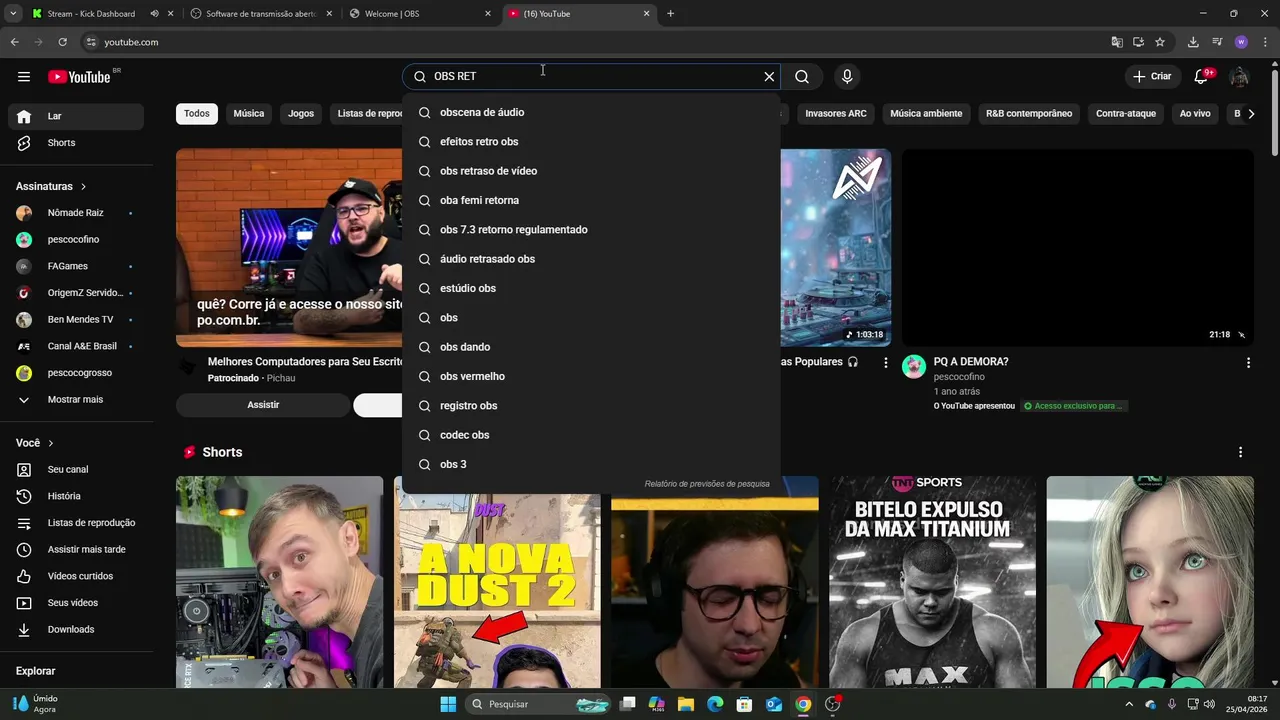Open Listas de reprodução in the sidebar

(76, 523)
